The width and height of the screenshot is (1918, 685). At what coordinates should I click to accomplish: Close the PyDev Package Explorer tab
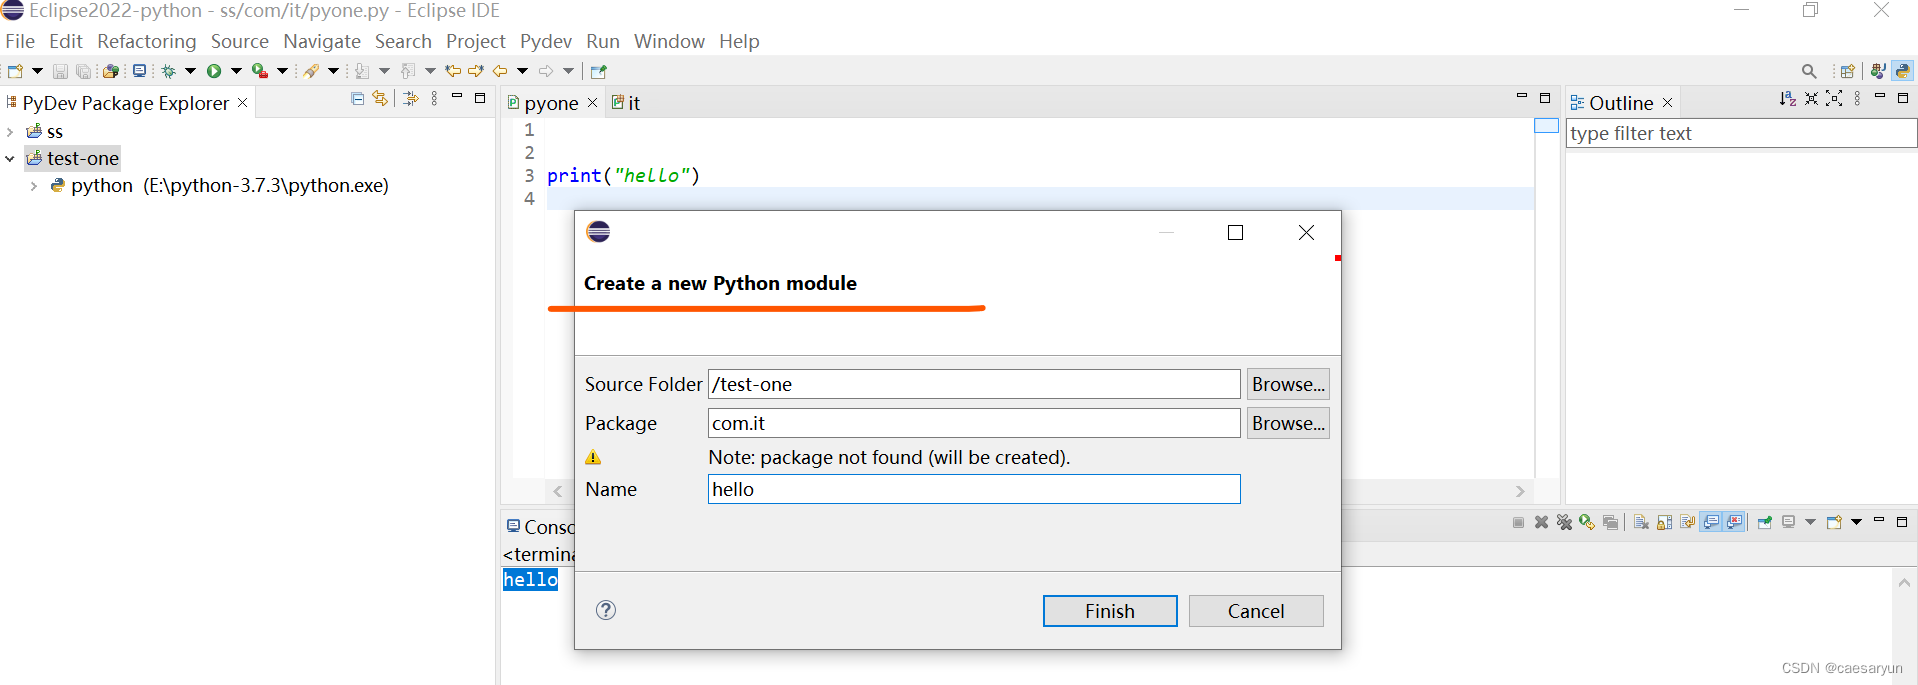point(243,103)
